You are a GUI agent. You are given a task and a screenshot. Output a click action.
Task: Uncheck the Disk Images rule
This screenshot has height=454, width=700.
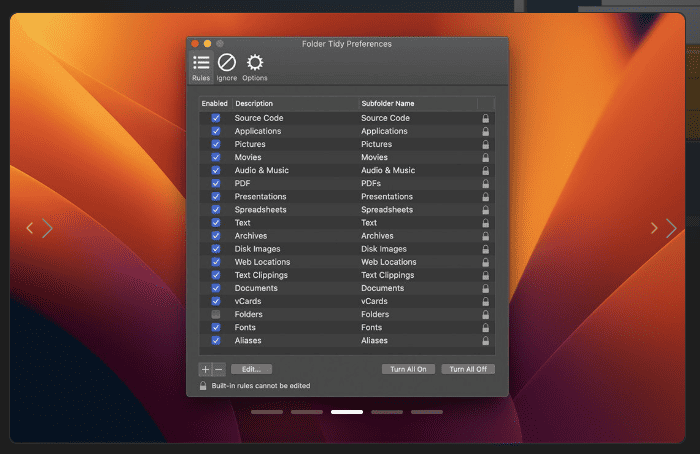coord(216,249)
